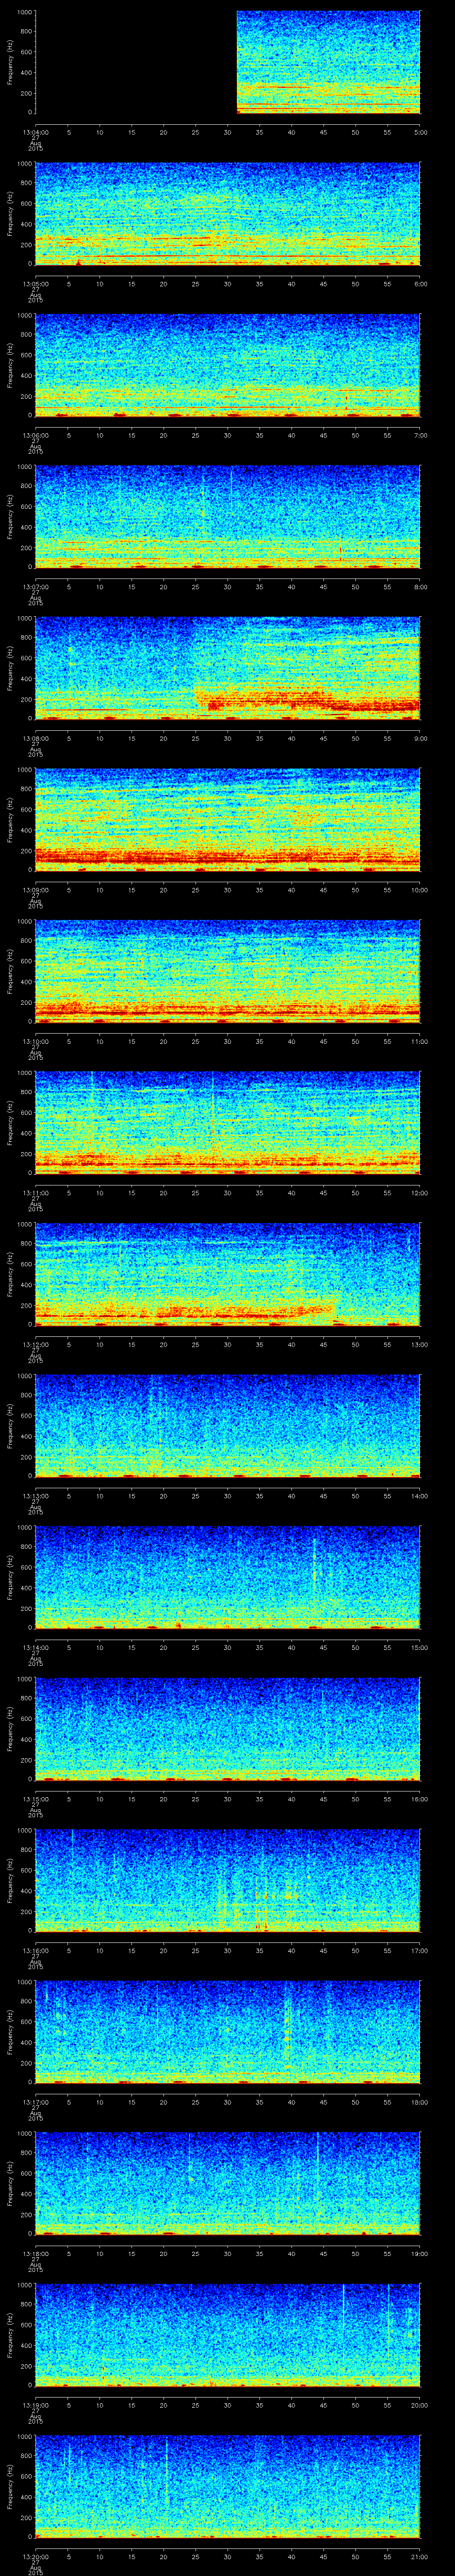Click the 13:18:00 time axis label

[35, 2254]
